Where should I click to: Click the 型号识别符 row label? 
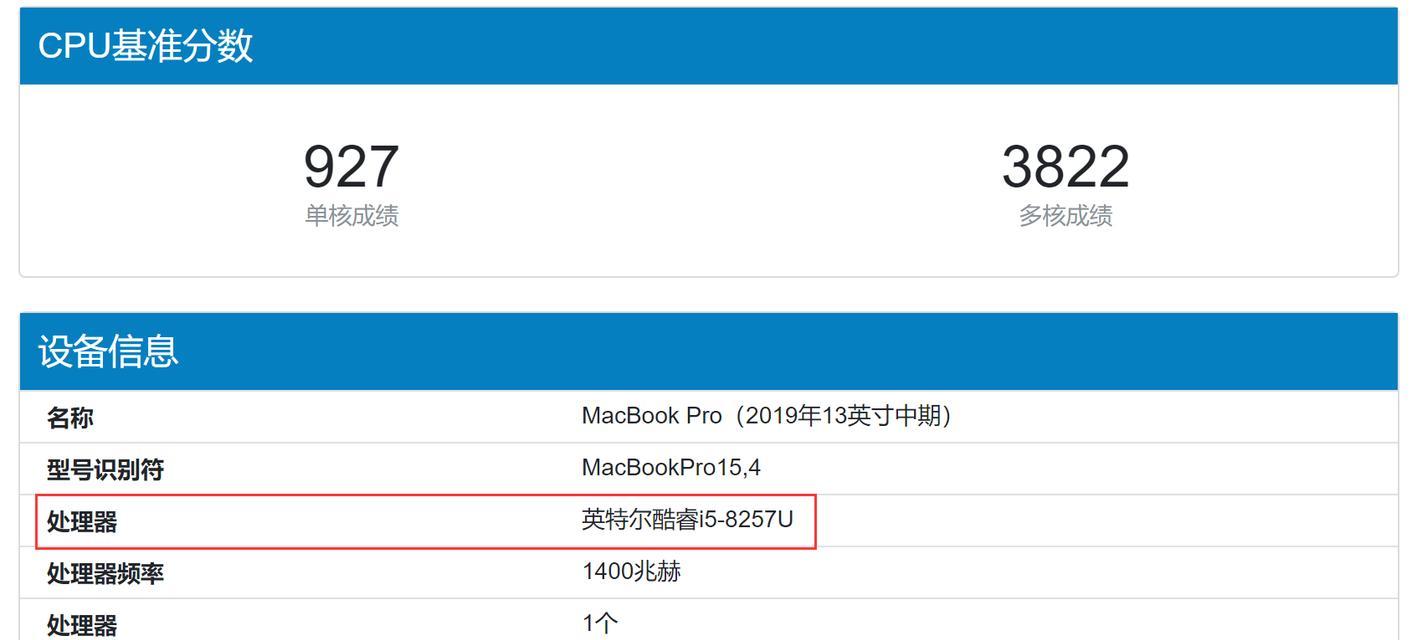105,469
